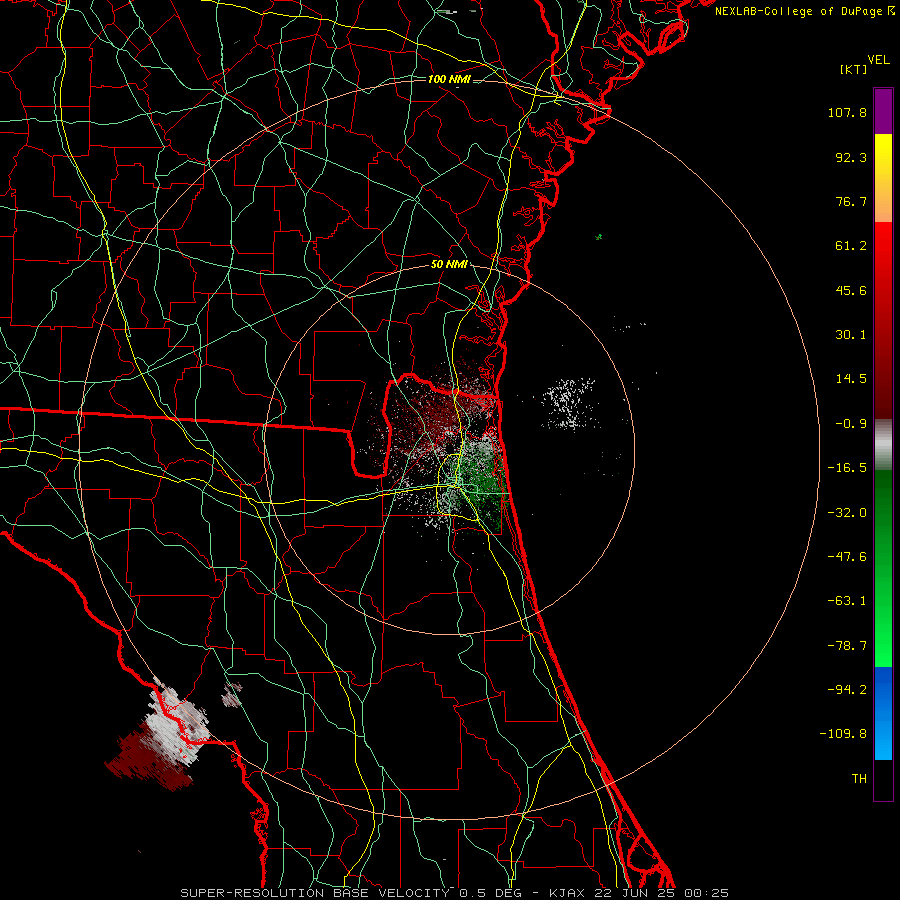Click the -0.9 velocity scale value

pos(851,424)
